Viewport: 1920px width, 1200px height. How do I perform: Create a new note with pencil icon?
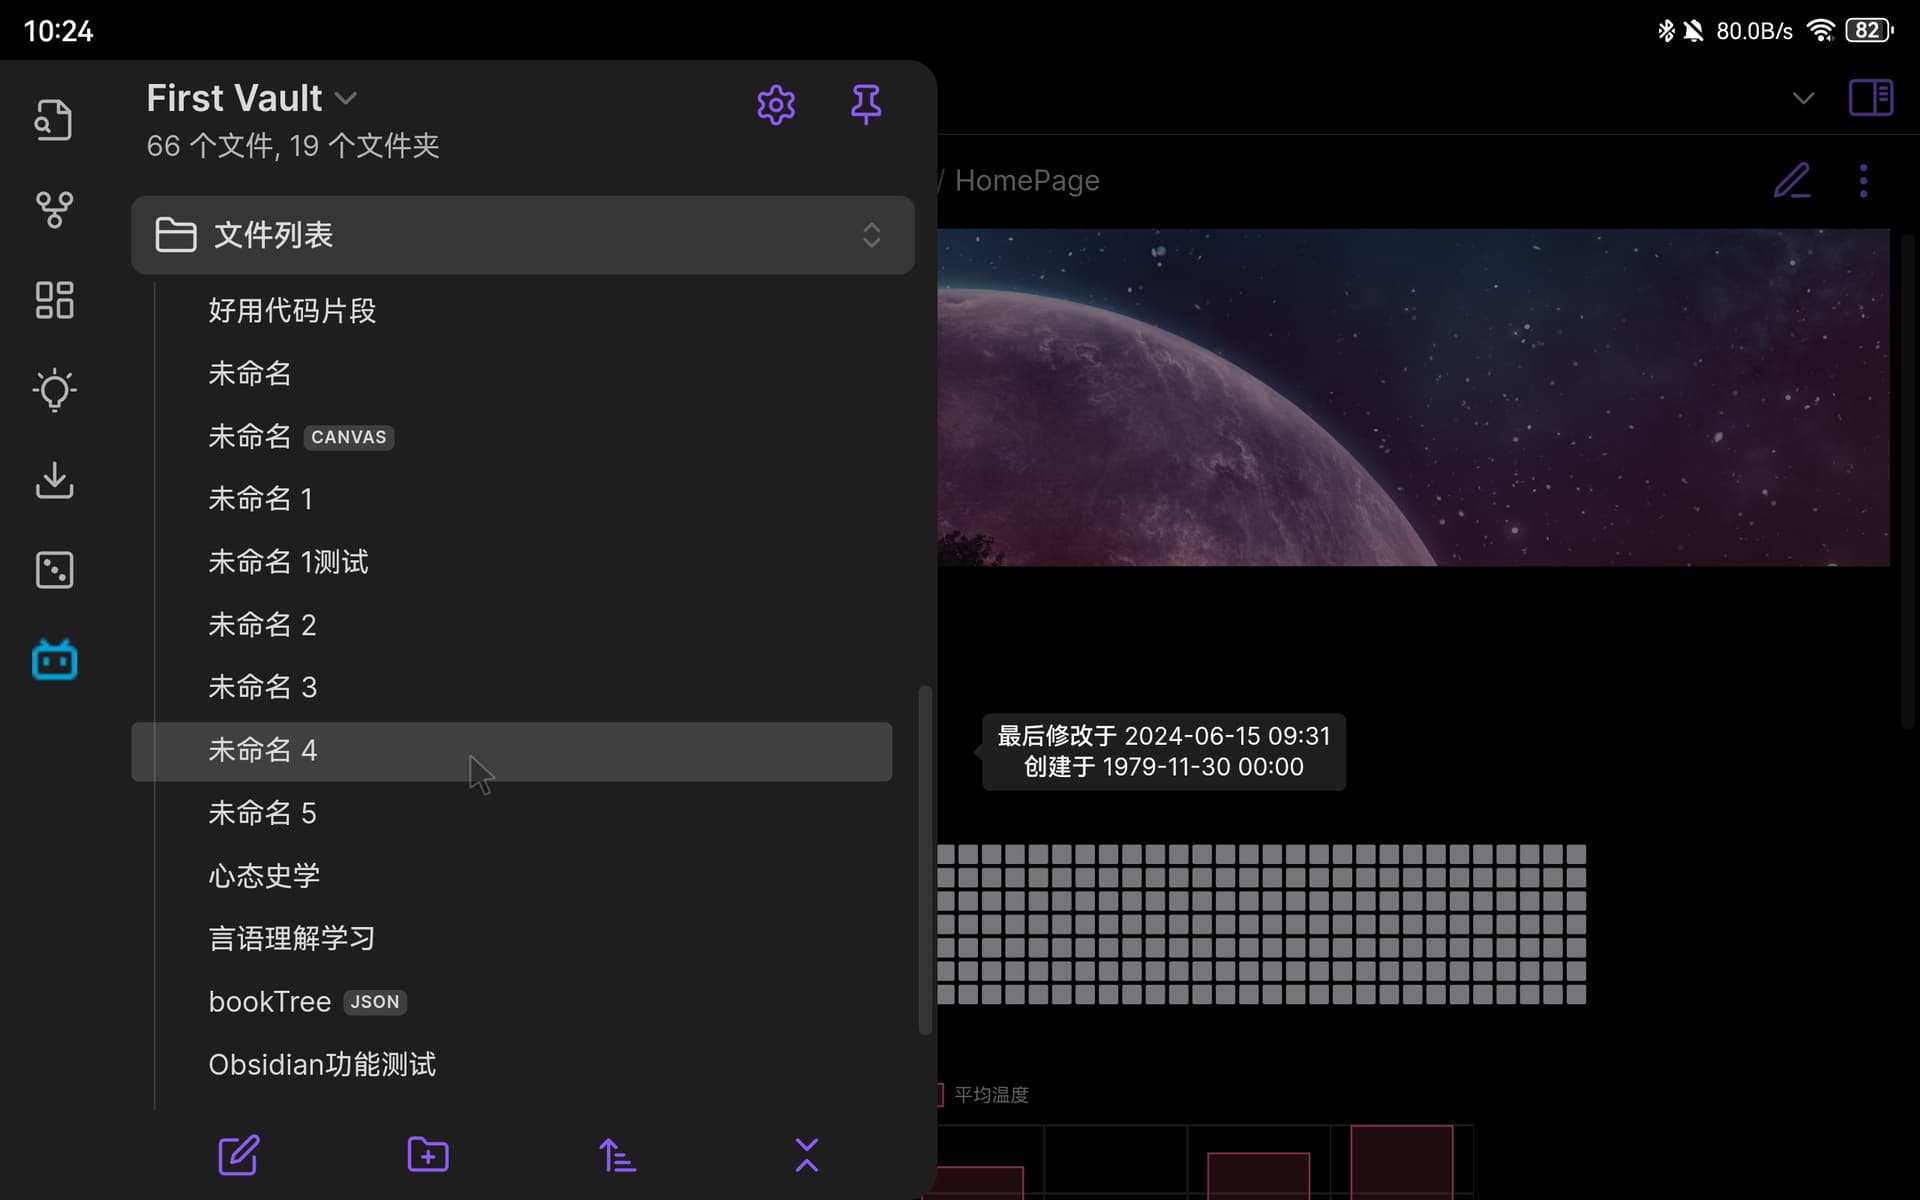coord(239,1155)
